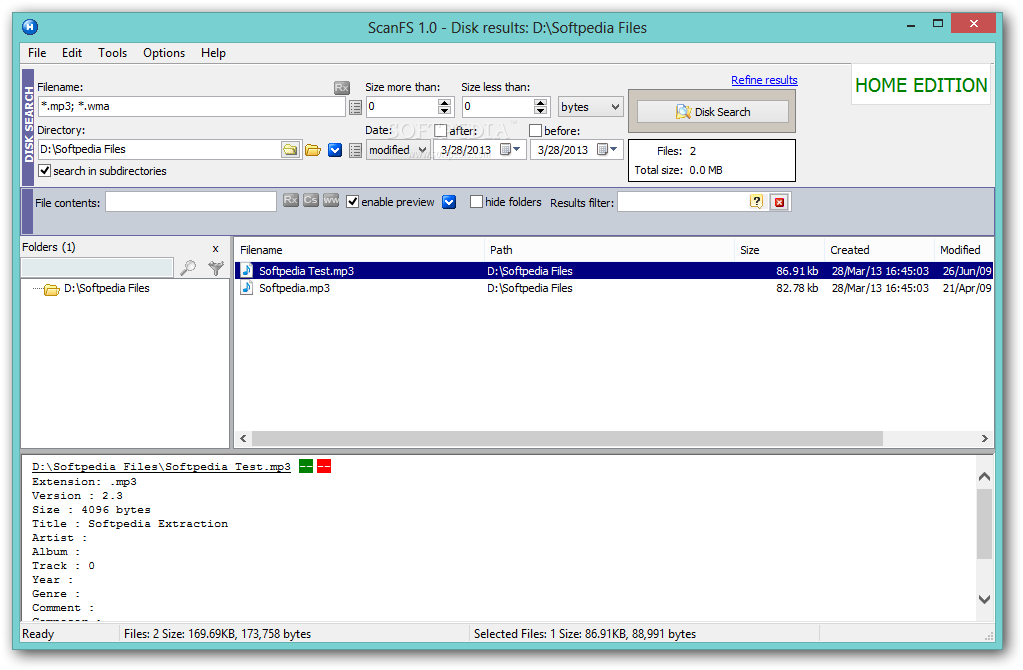Image resolution: width=1023 pixels, height=670 pixels.
Task: Open the bytes size unit dropdown
Action: (x=590, y=107)
